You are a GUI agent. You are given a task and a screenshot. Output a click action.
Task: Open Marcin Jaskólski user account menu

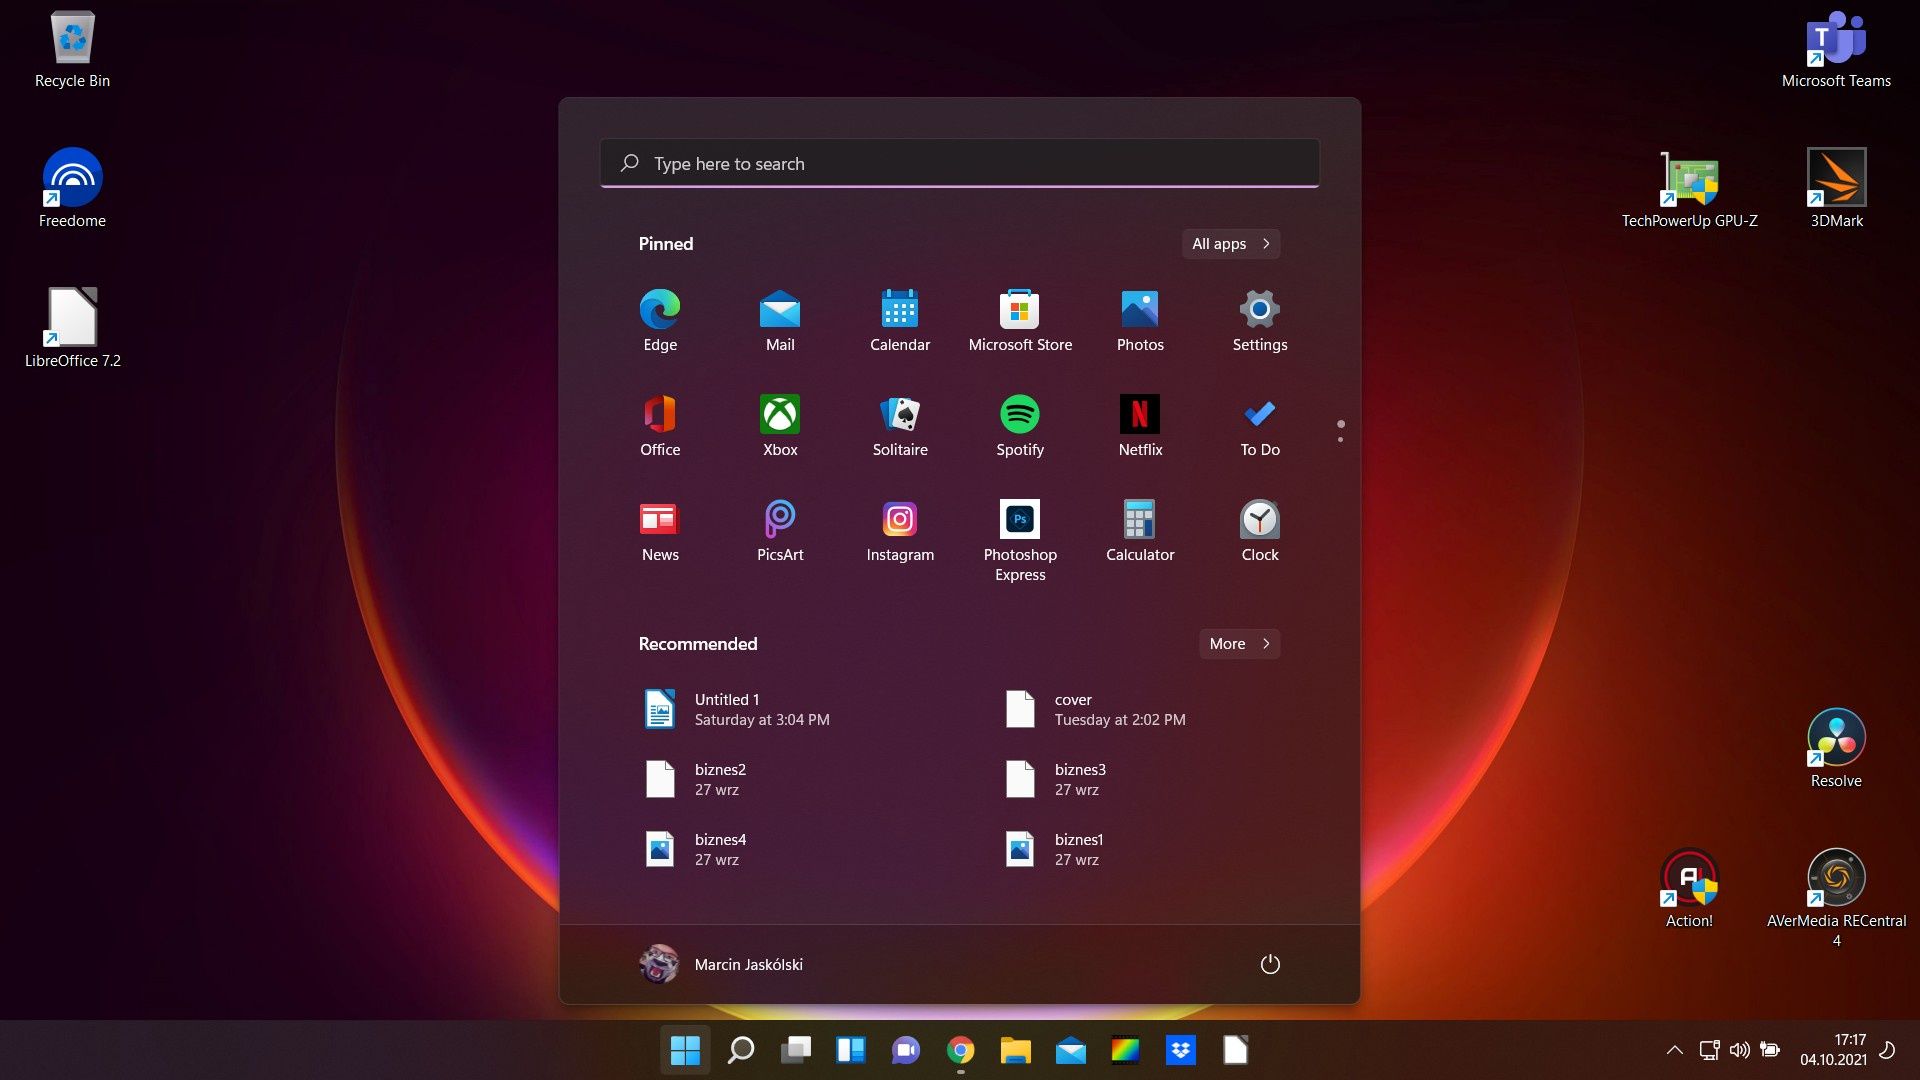tap(721, 964)
